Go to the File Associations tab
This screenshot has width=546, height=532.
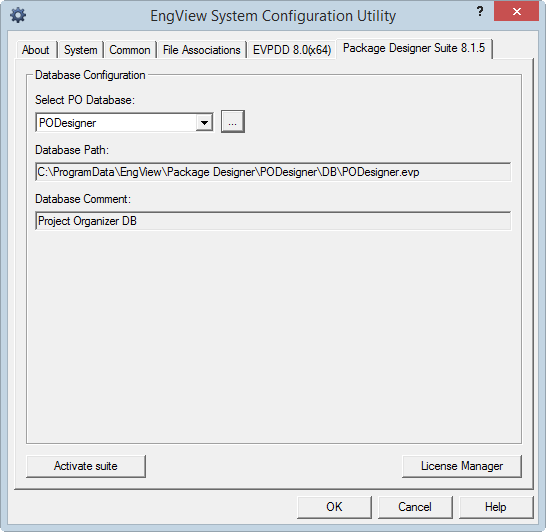(202, 50)
